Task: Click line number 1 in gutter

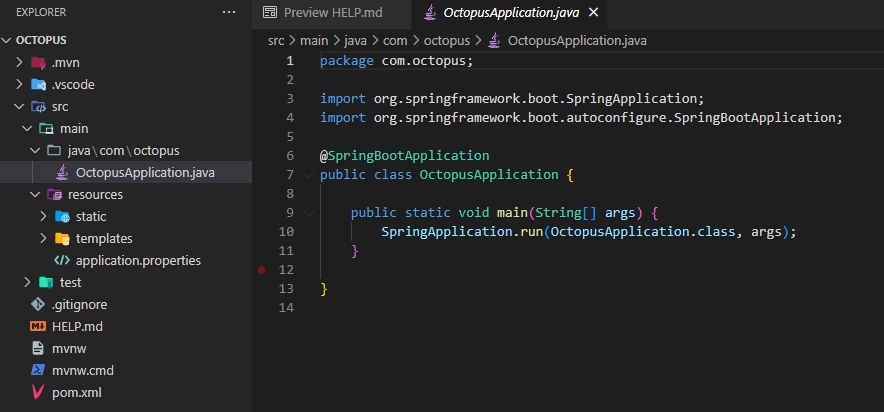Action: 290,61
